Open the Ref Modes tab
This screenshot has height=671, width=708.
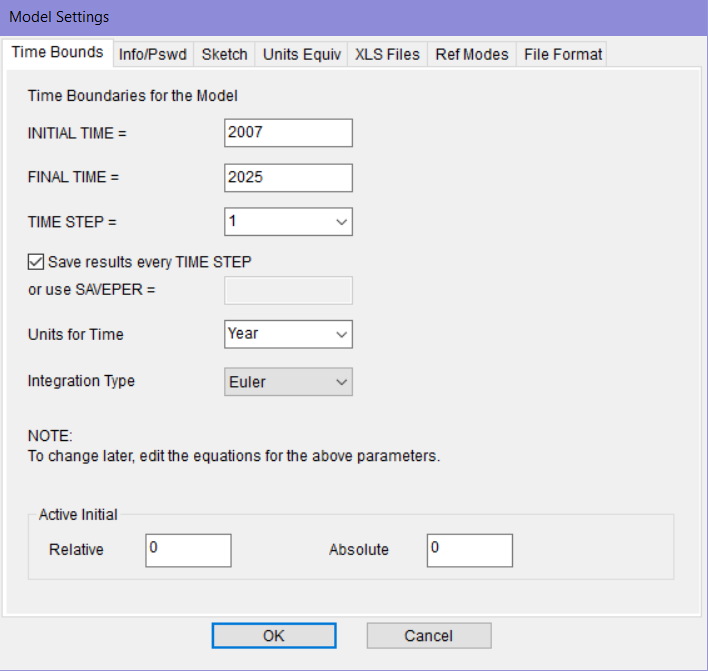click(472, 54)
